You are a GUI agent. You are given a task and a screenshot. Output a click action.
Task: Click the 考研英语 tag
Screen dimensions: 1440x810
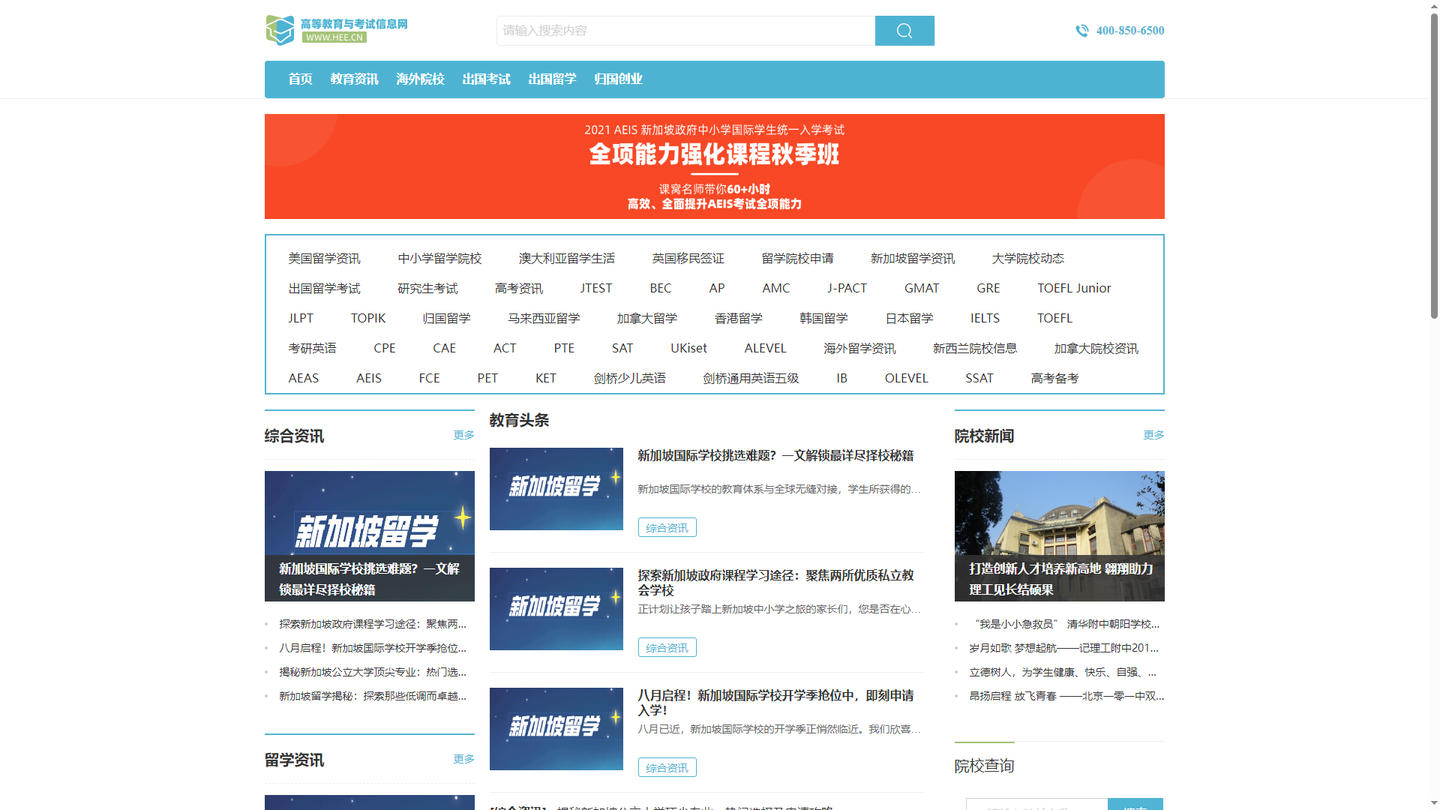312,348
